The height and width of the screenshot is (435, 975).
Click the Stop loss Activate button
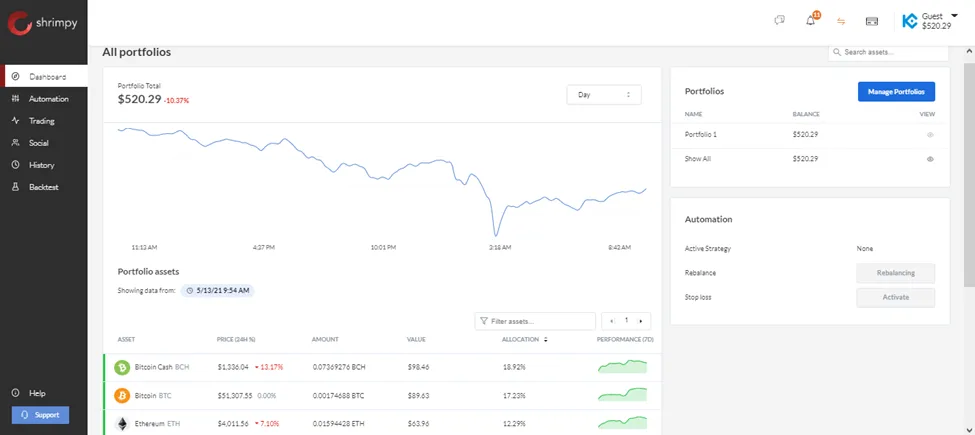895,297
